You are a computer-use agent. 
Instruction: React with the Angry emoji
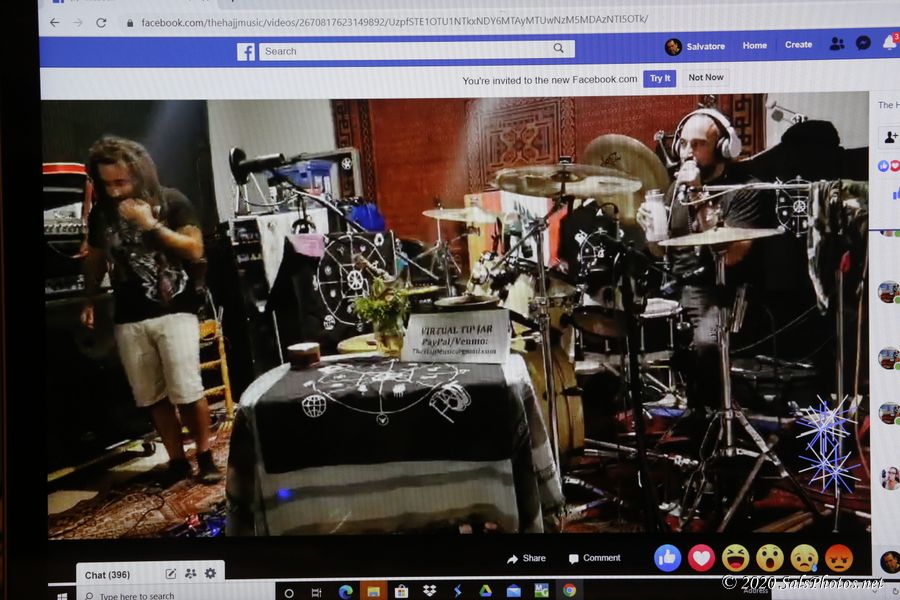coord(838,557)
